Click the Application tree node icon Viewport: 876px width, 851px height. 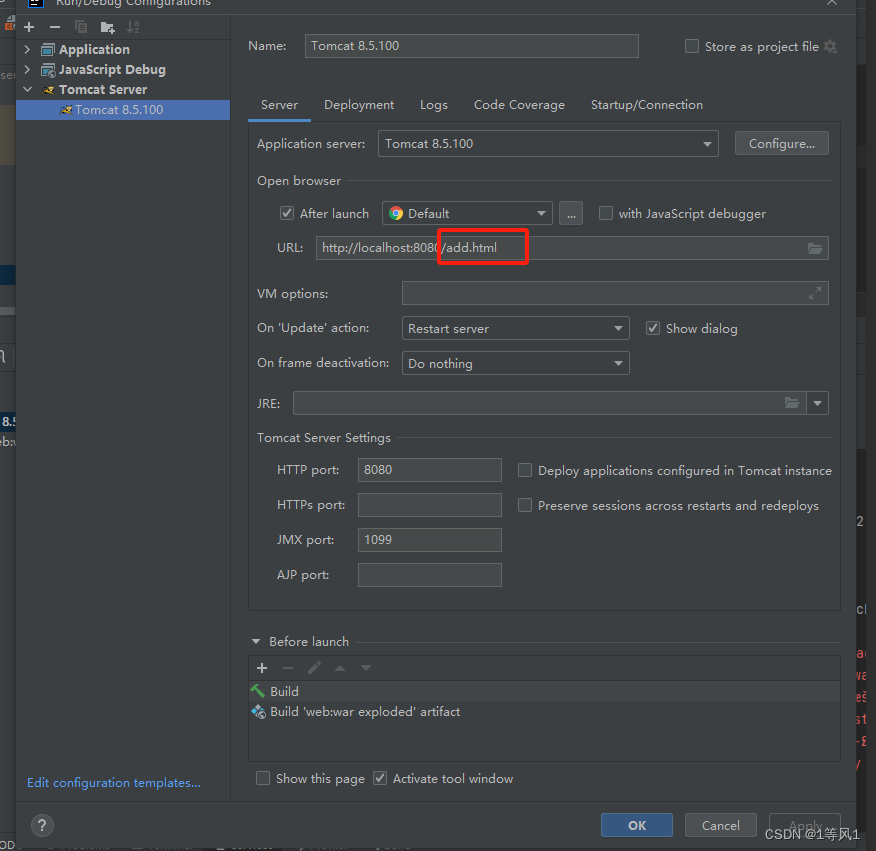point(49,50)
